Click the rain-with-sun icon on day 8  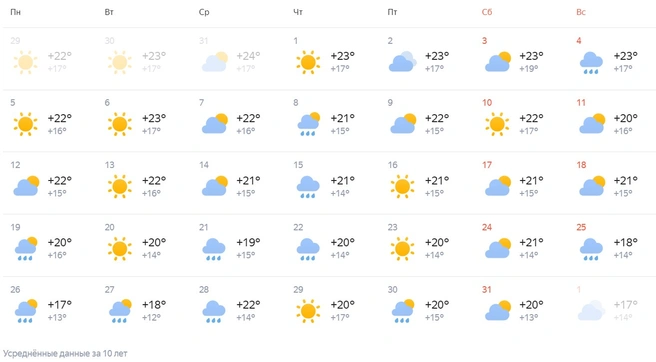308,124
